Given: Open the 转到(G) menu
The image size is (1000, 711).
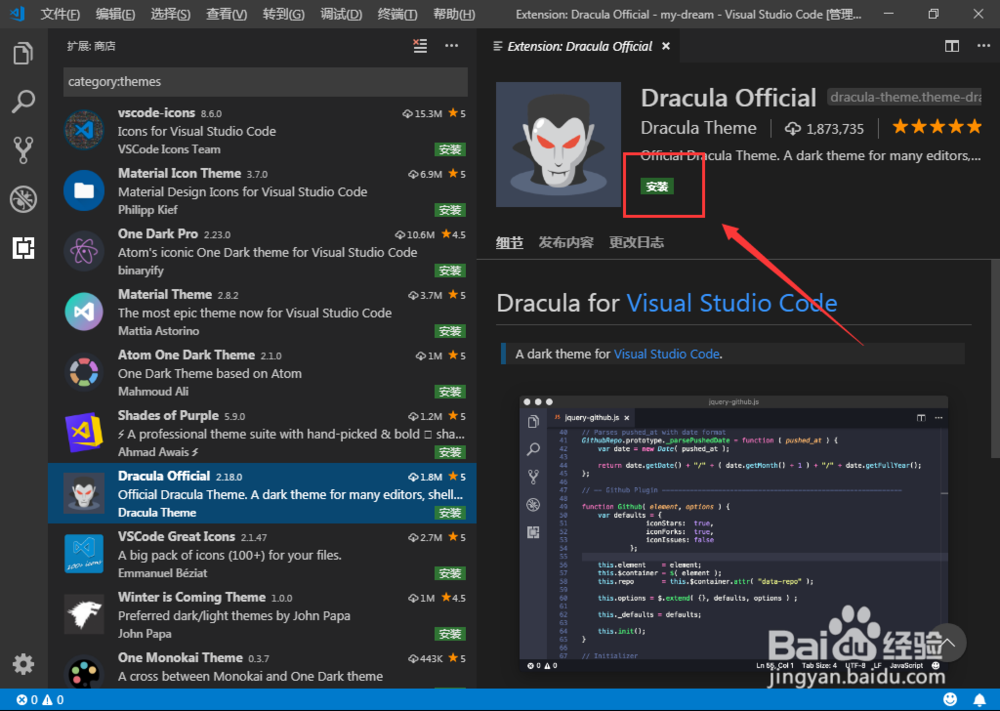Looking at the screenshot, I should (283, 14).
